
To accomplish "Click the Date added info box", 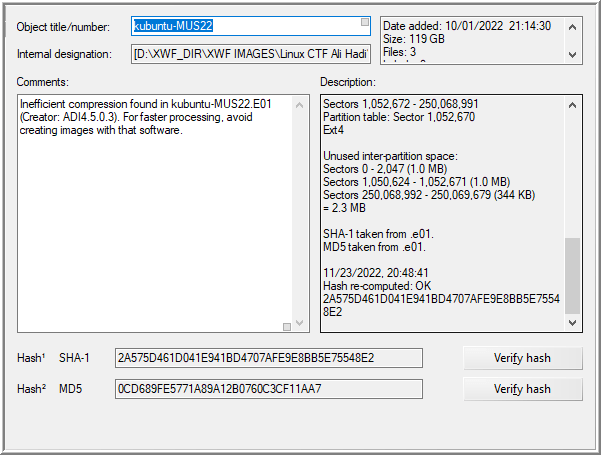I will pos(470,40).
